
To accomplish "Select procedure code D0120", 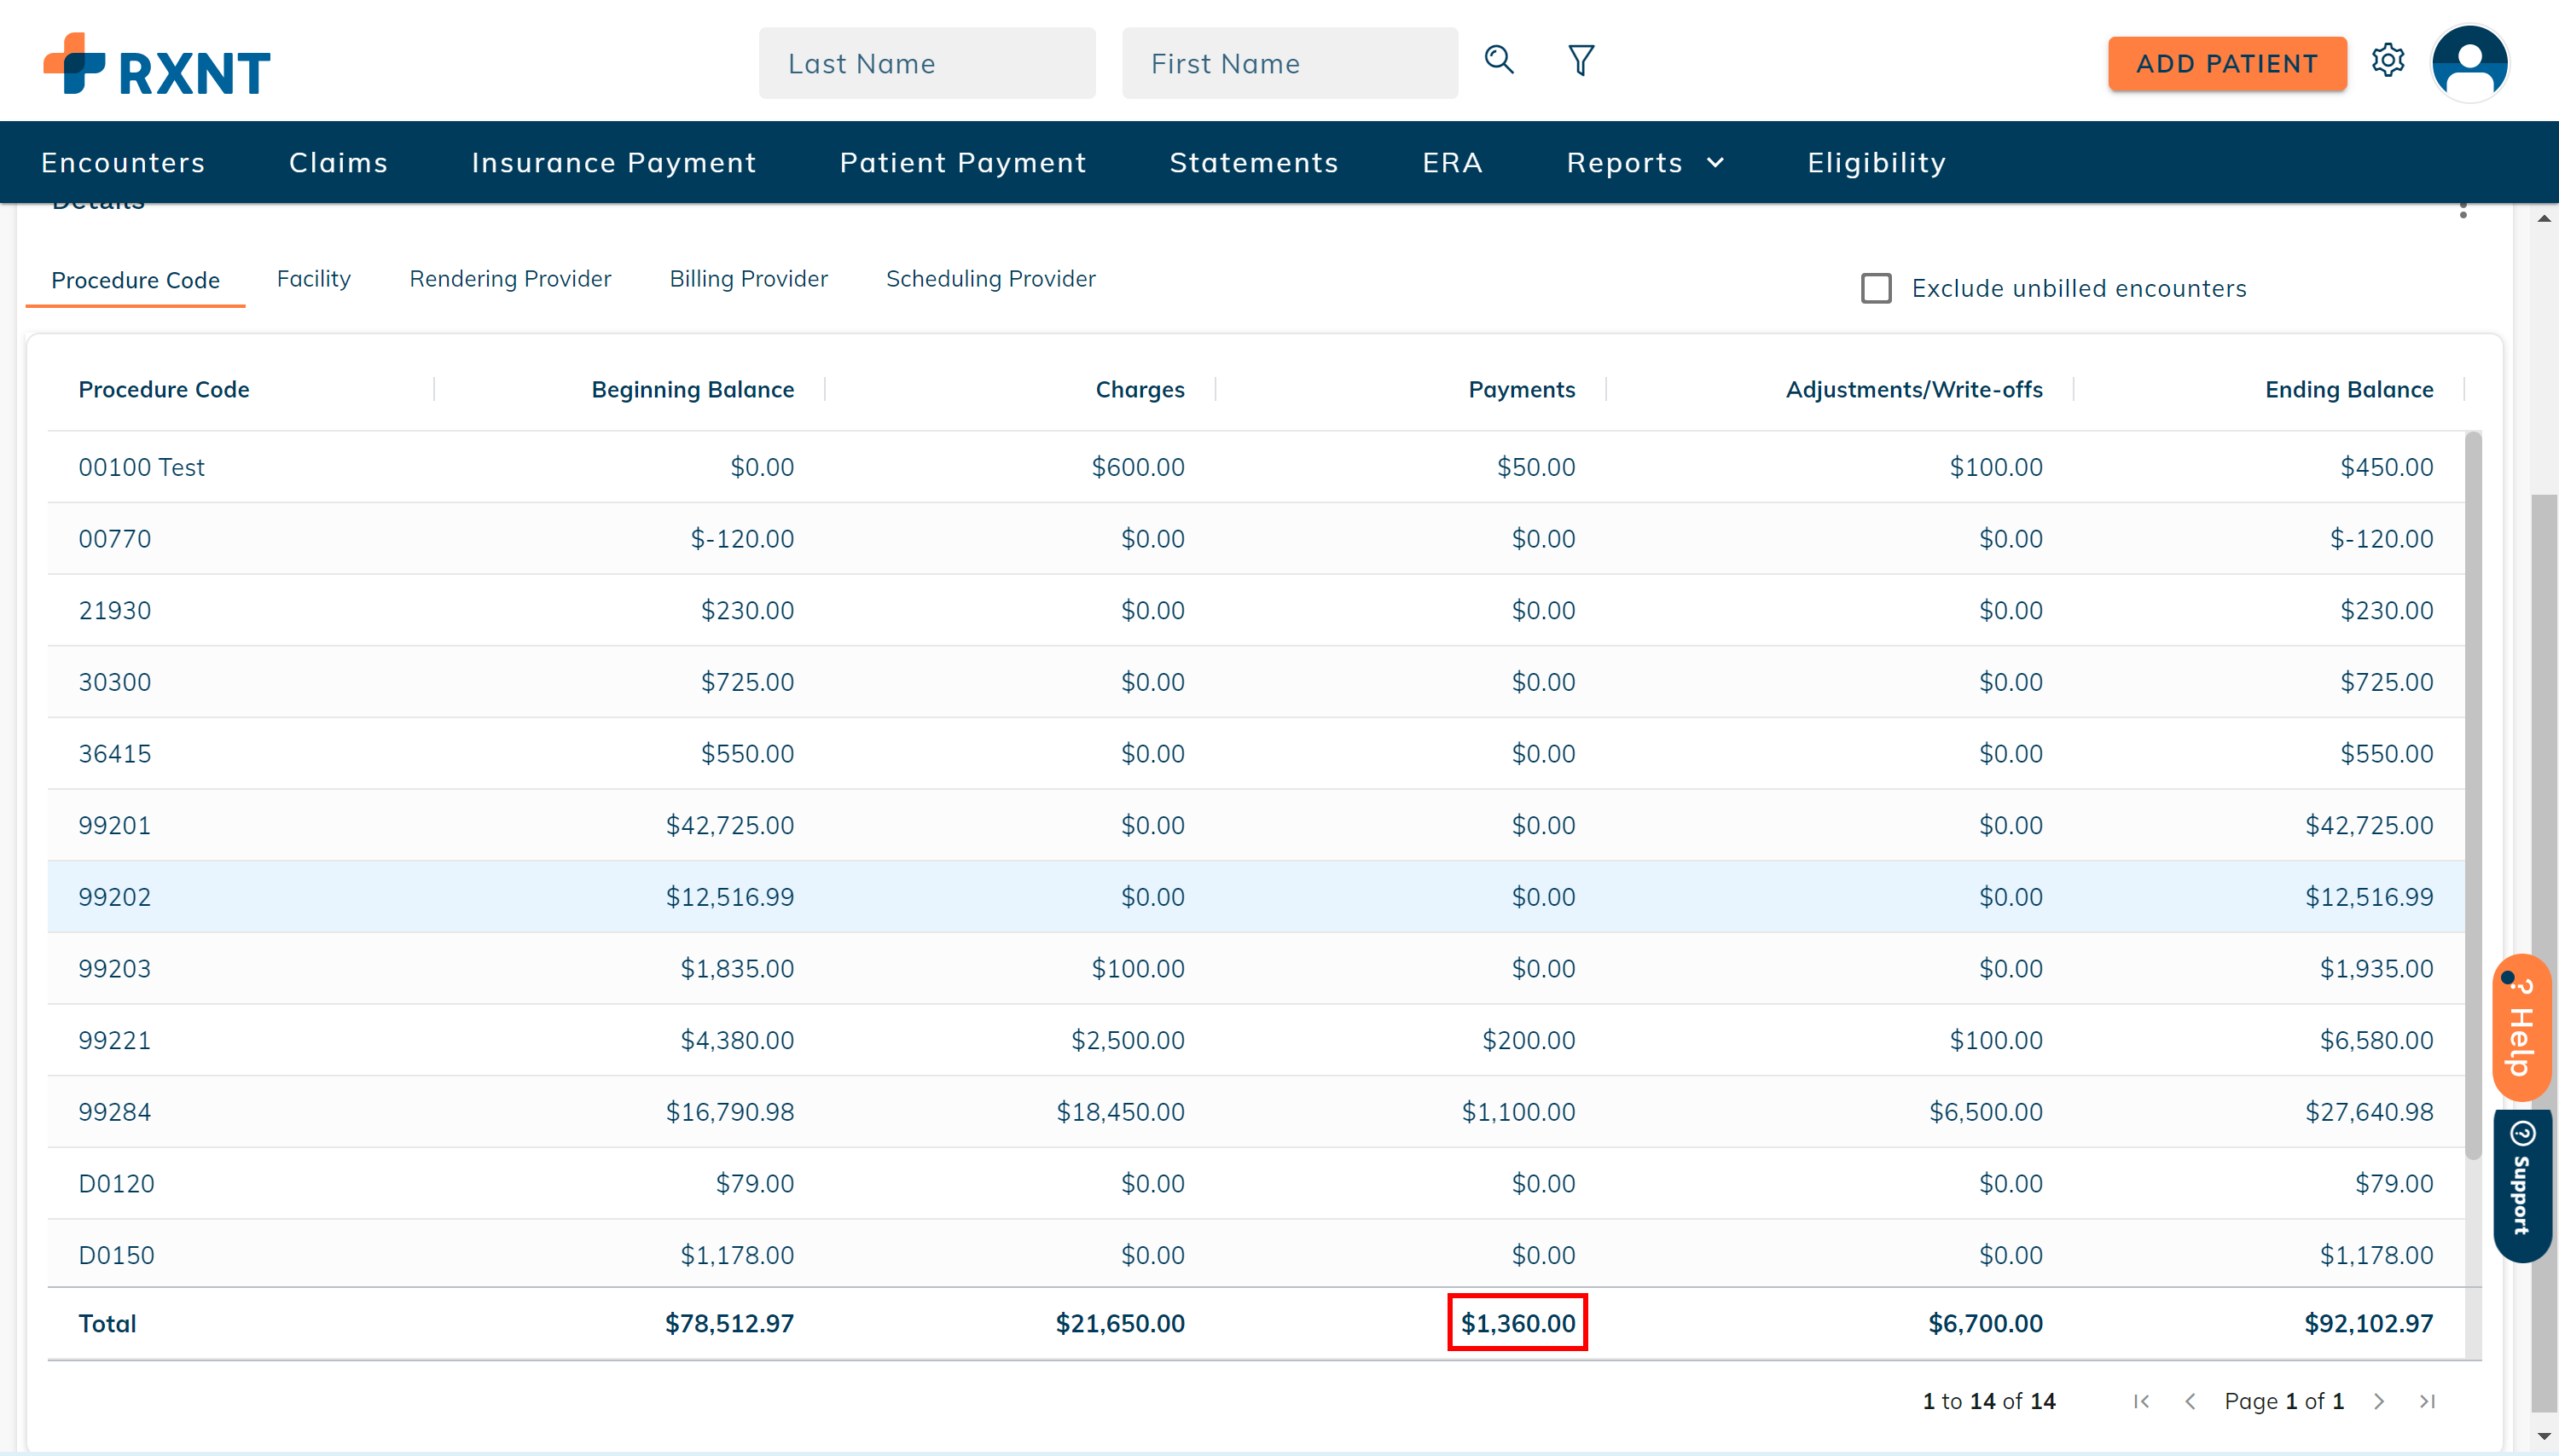I will 1256,1184.
